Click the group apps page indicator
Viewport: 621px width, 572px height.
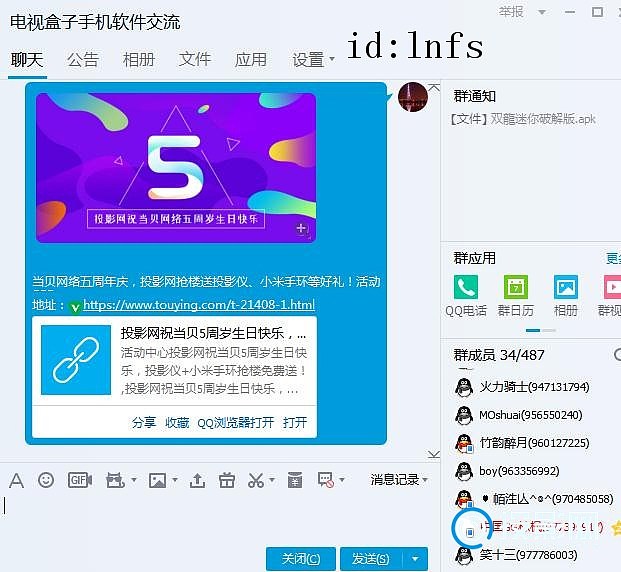pyautogui.click(x=541, y=330)
